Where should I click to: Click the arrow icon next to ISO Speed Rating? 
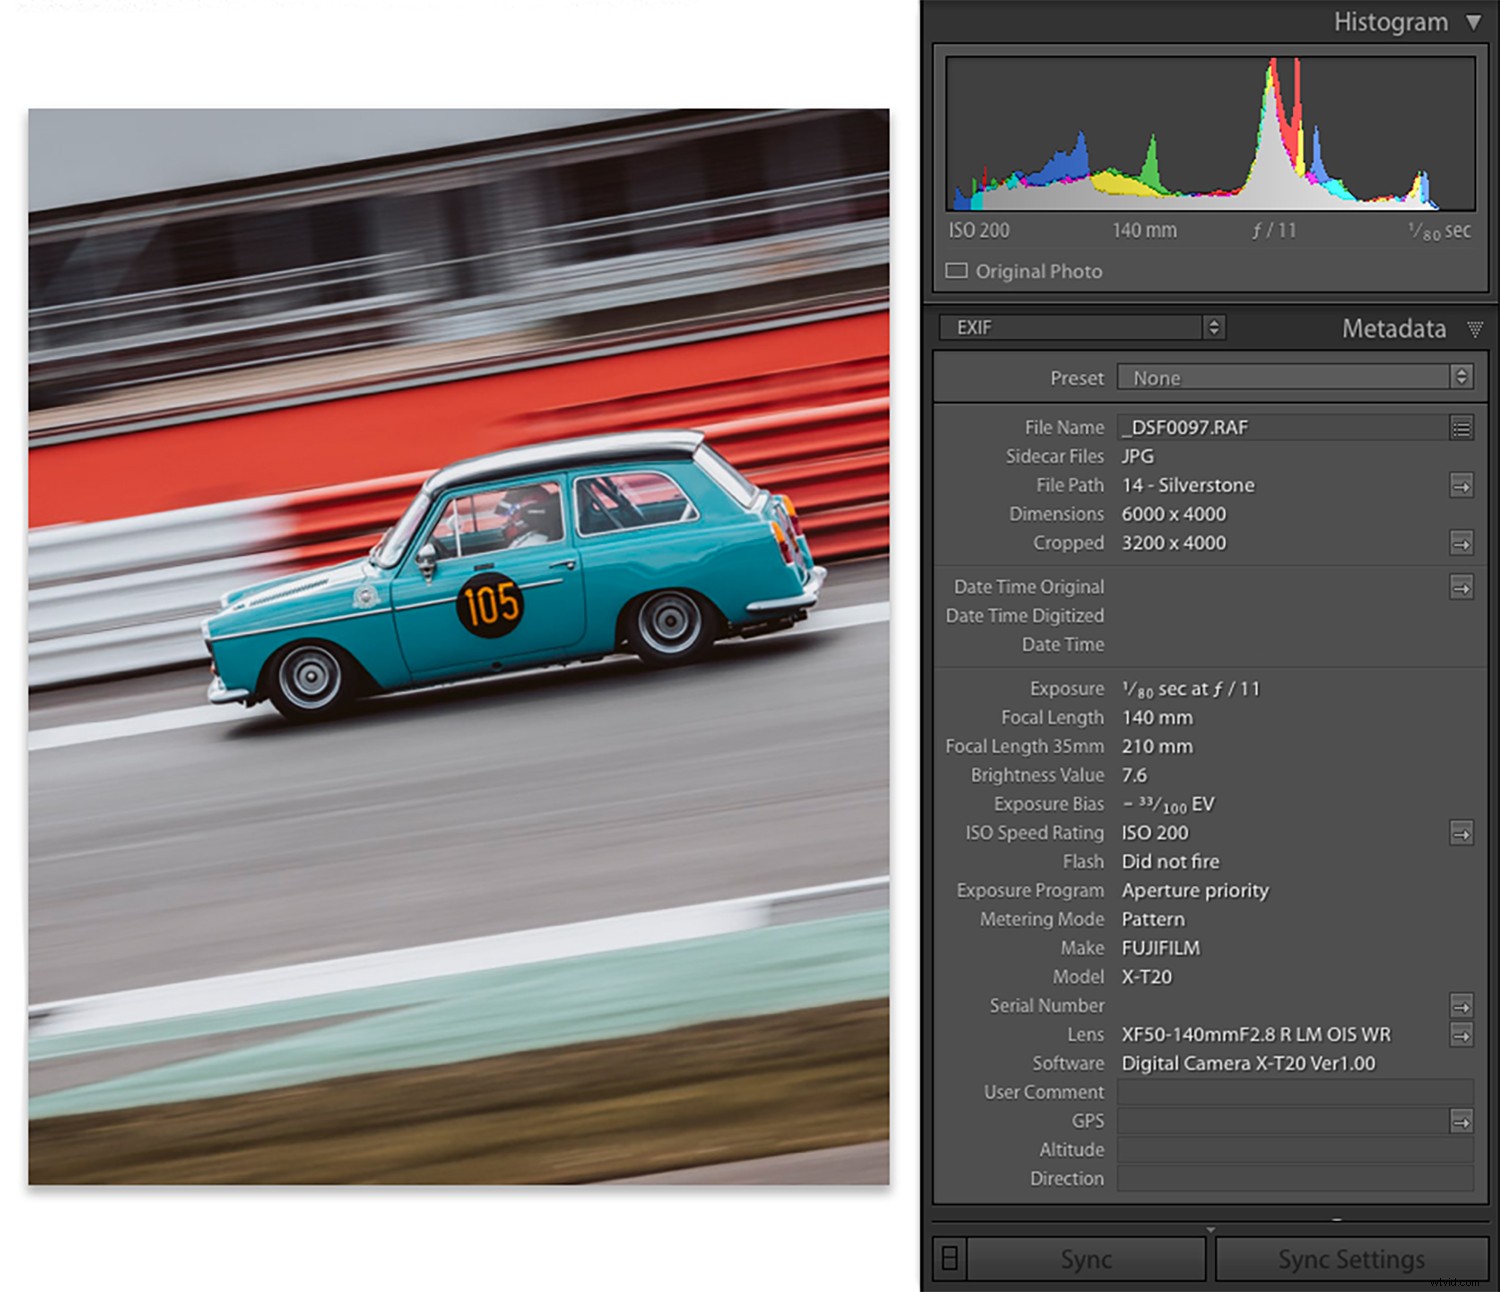(1462, 833)
